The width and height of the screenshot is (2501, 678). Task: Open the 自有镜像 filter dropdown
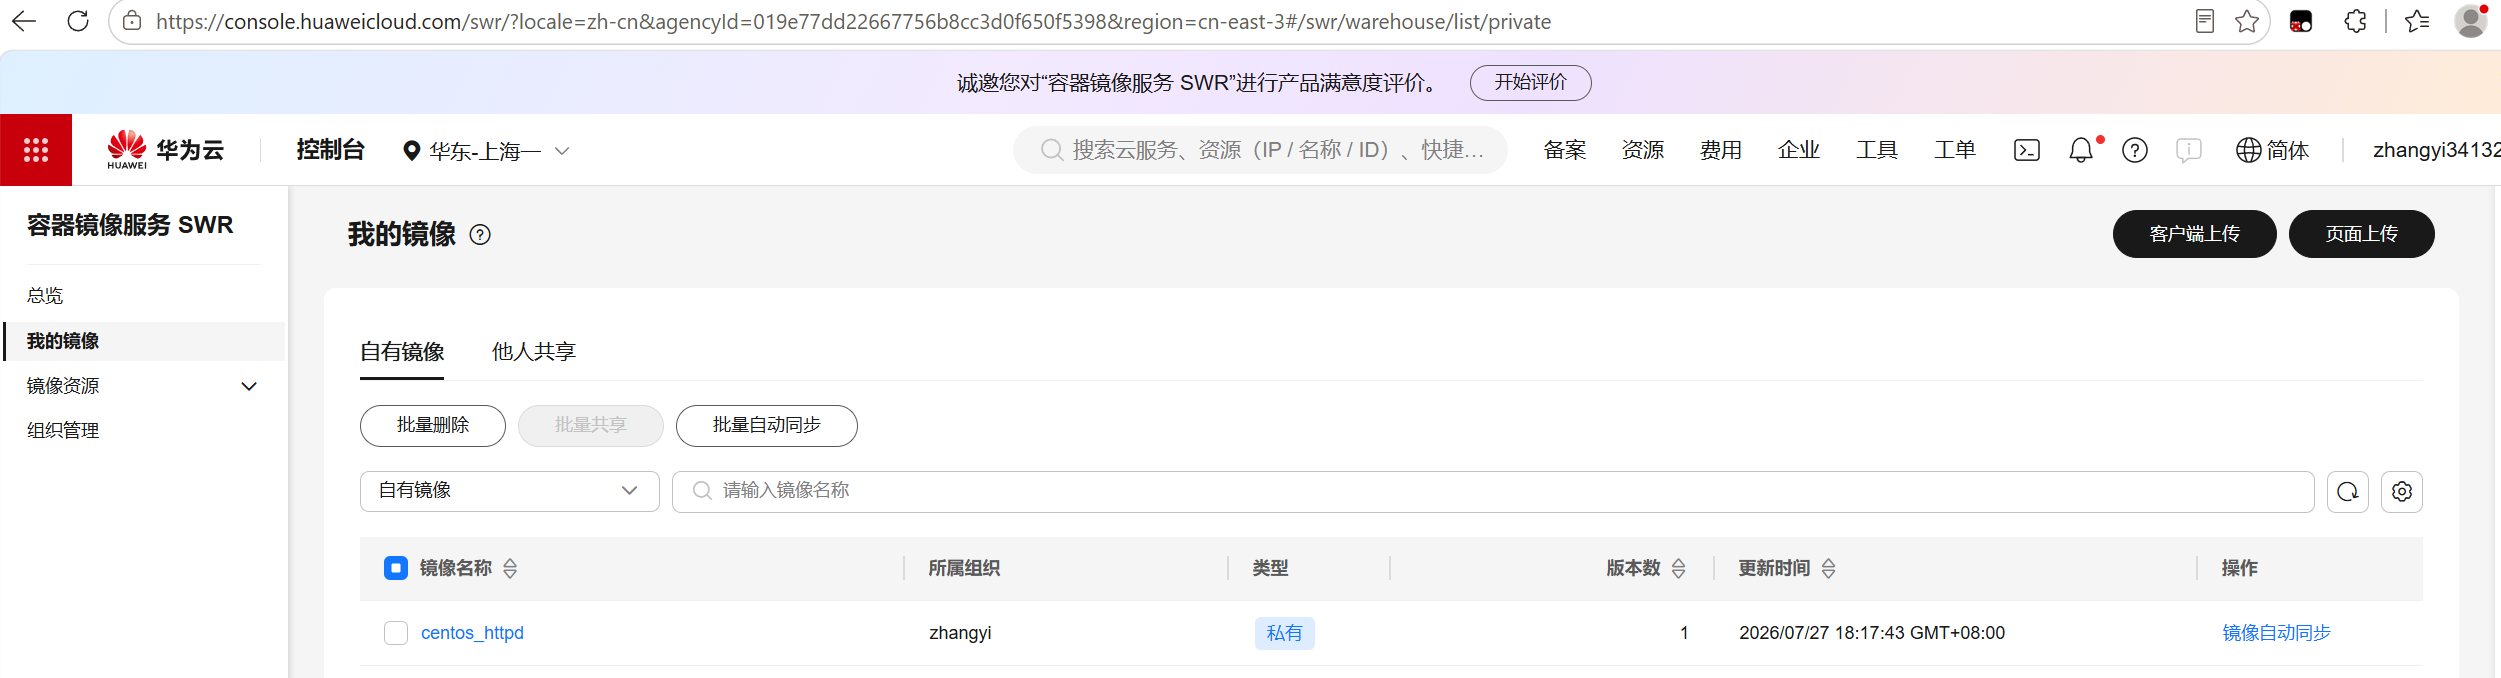510,491
